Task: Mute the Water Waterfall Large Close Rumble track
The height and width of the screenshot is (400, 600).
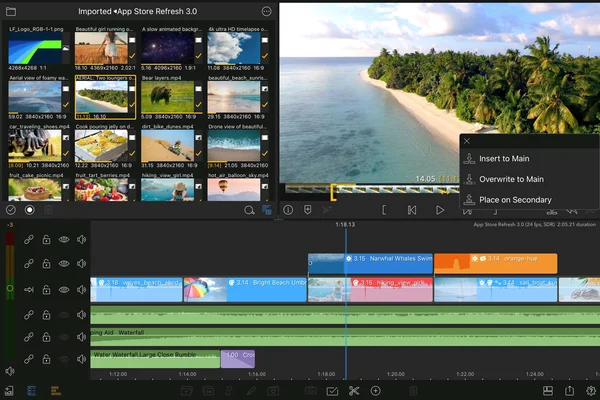Action: click(x=81, y=359)
